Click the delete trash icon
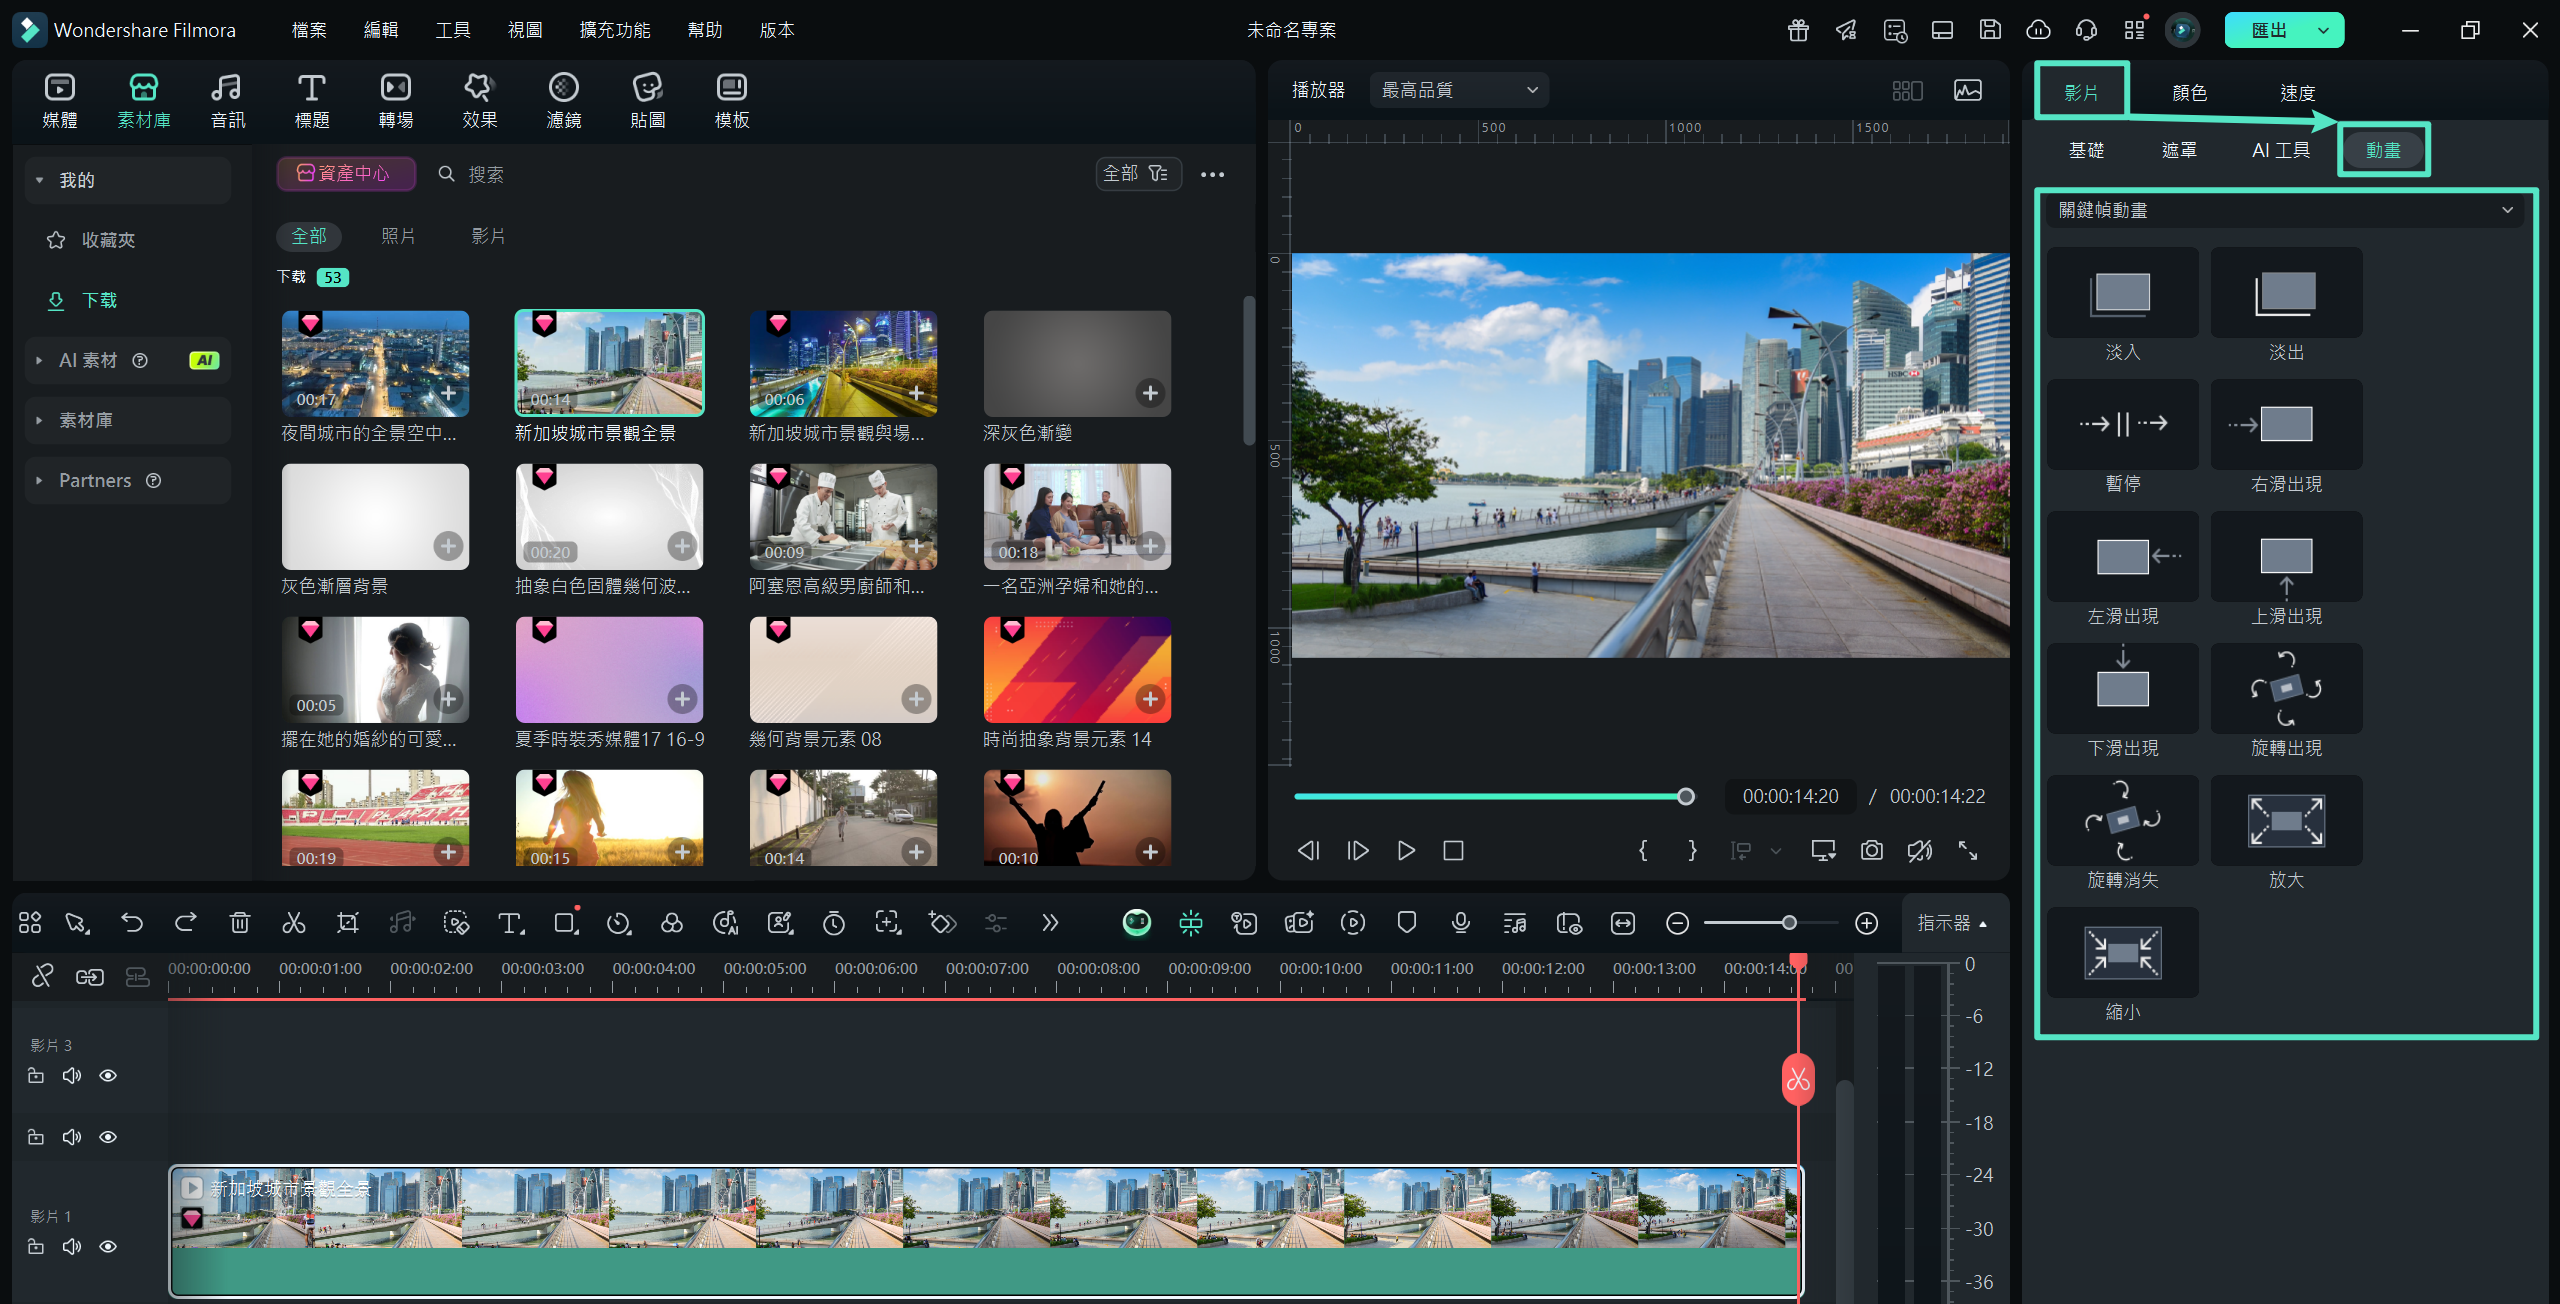This screenshot has width=2560, height=1304. pos(239,922)
